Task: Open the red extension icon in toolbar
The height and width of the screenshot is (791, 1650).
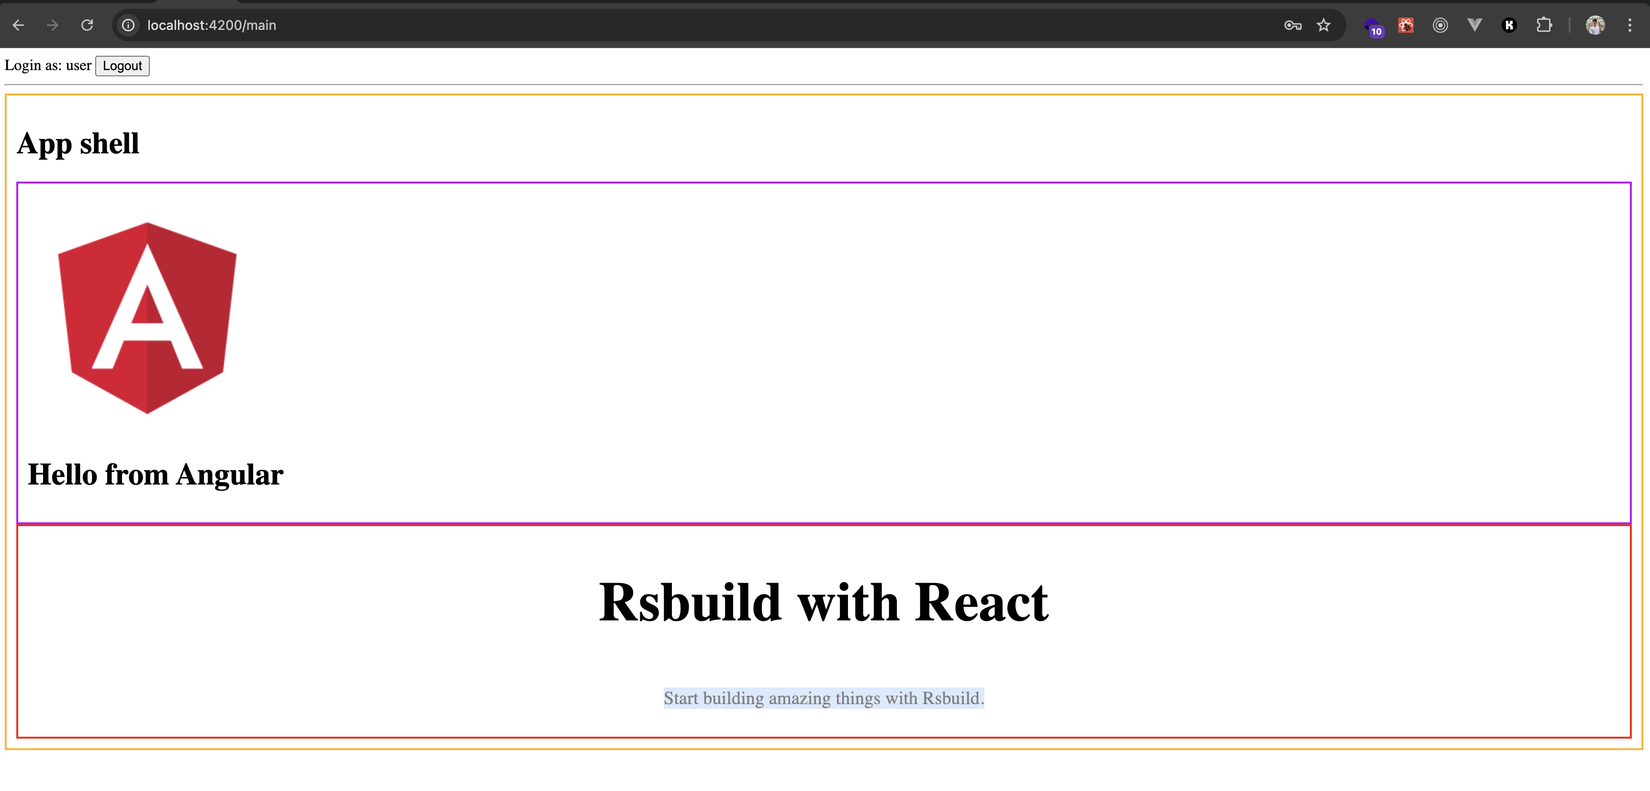Action: click(x=1406, y=25)
